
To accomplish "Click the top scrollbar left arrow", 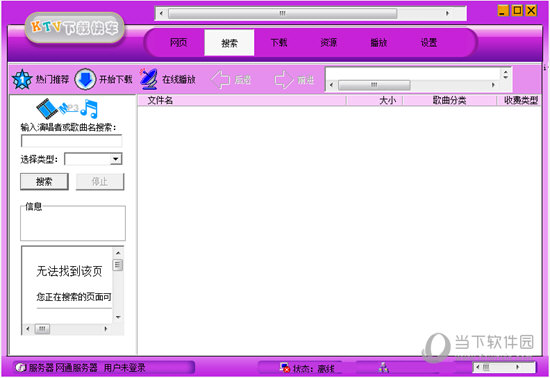I will point(161,13).
